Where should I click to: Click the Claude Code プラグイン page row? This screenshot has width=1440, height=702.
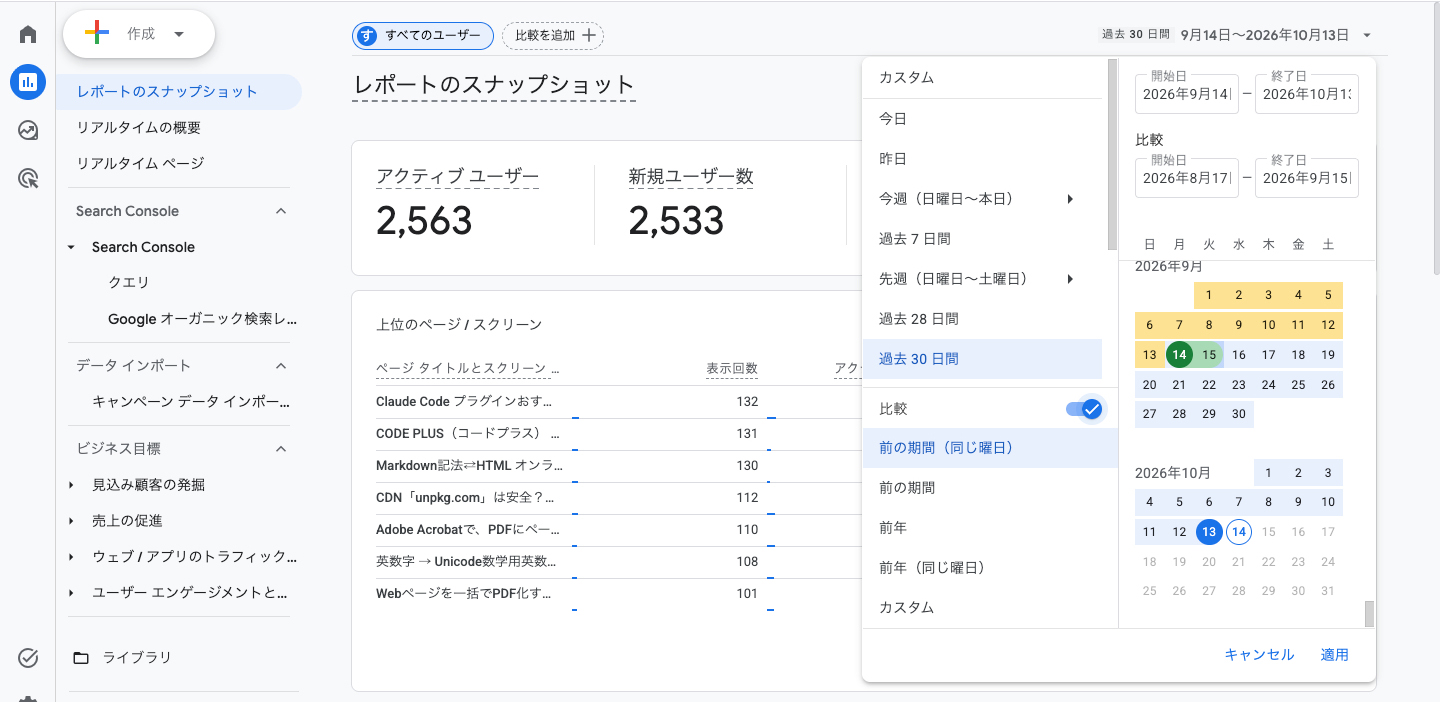464,401
